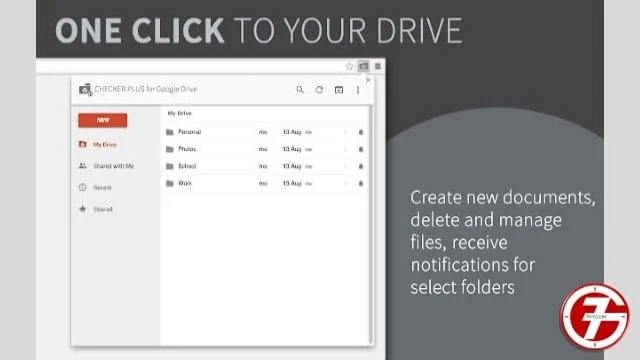Open more options for Personal row

(x=345, y=132)
